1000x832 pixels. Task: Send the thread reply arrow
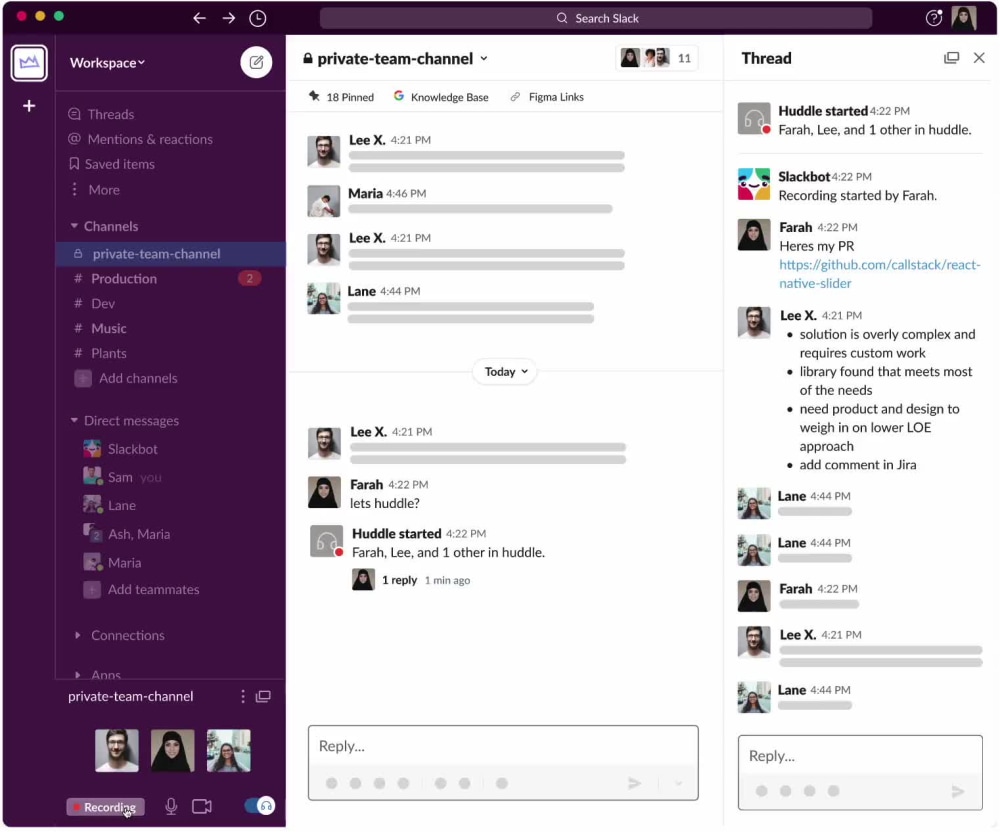958,791
